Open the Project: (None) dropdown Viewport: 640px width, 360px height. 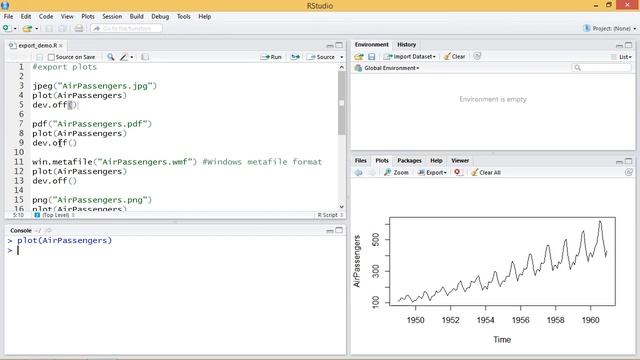click(610, 29)
